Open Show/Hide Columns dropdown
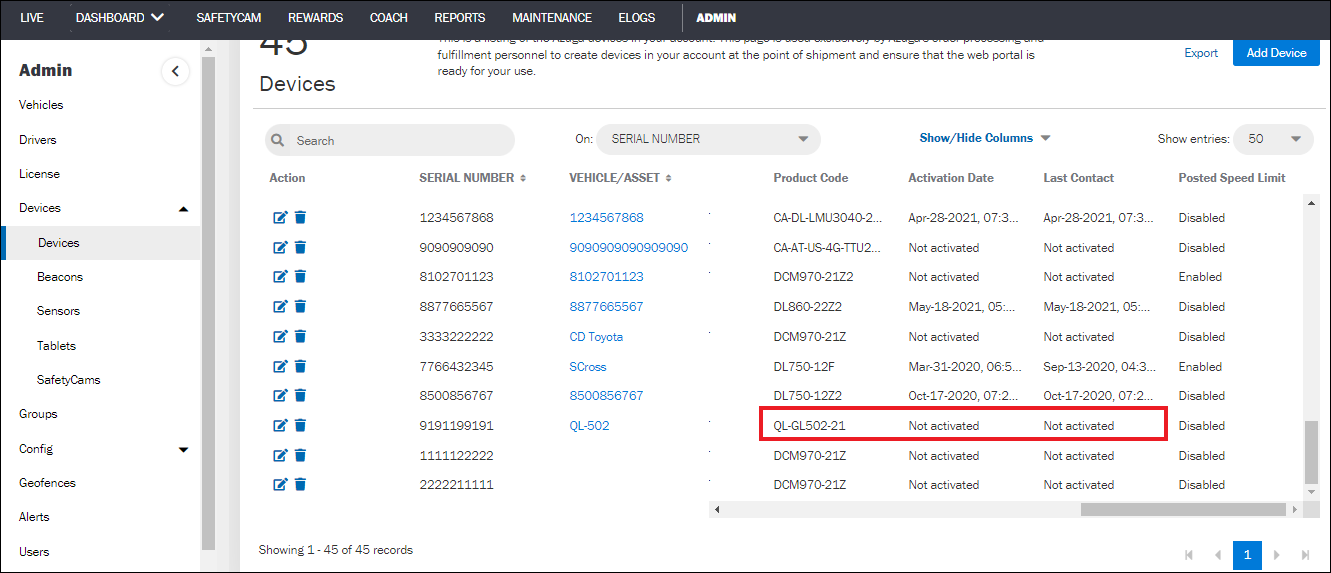 pyautogui.click(x=985, y=138)
